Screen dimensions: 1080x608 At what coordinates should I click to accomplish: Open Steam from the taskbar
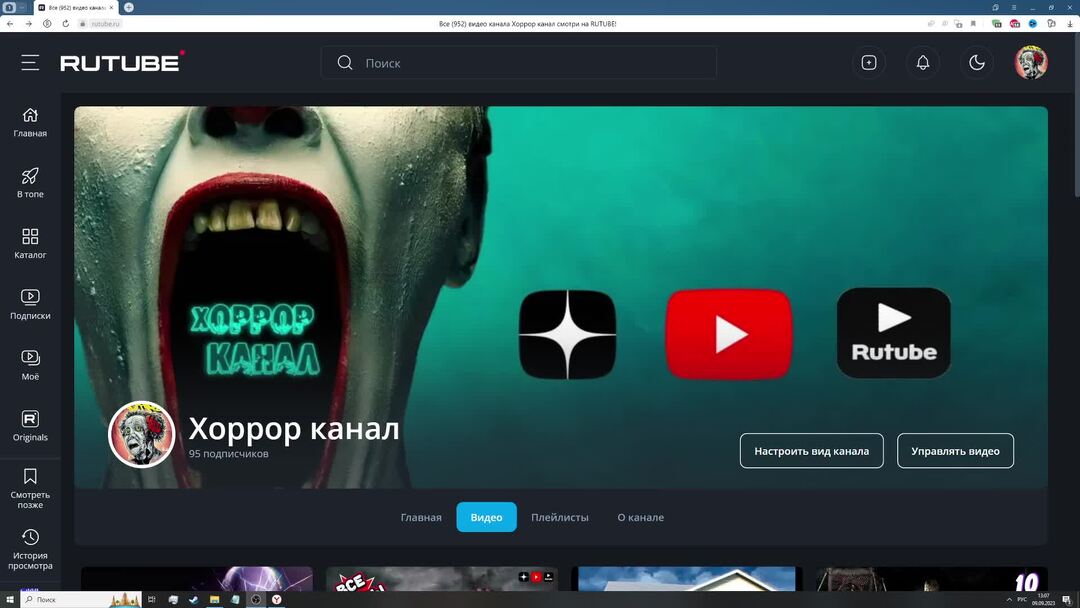194,600
